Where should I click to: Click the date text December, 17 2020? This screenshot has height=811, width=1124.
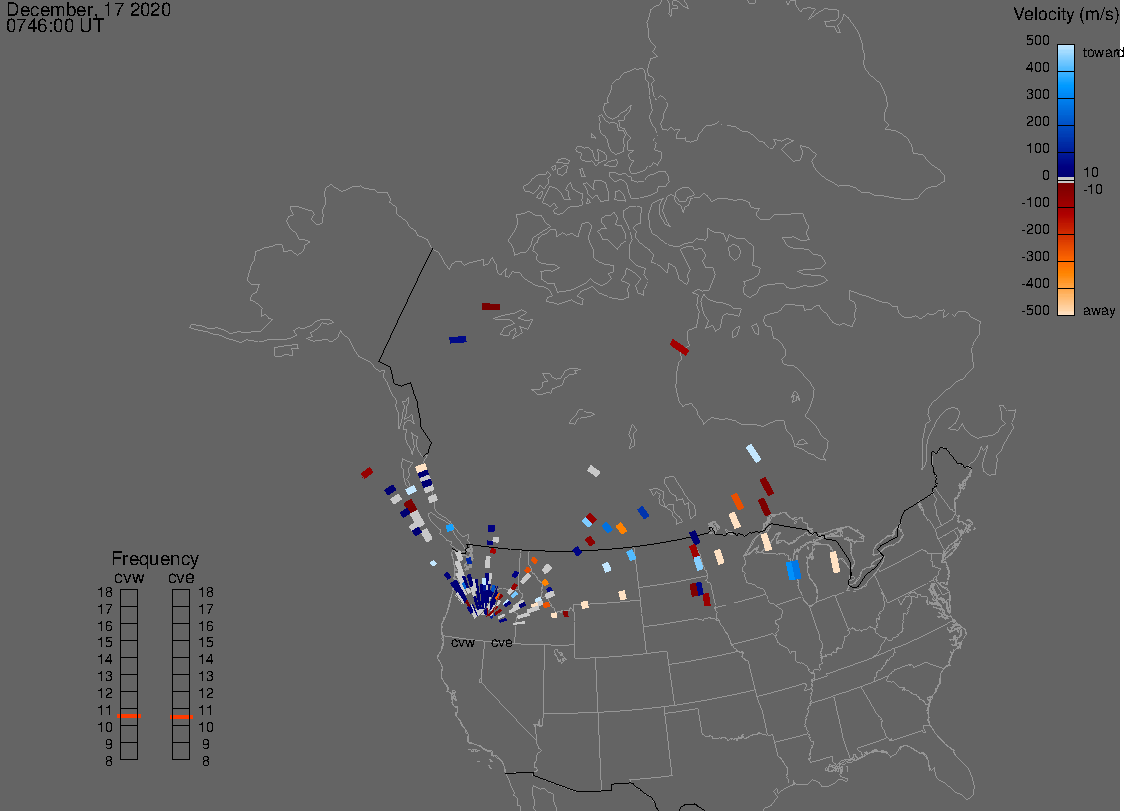[x=89, y=9]
